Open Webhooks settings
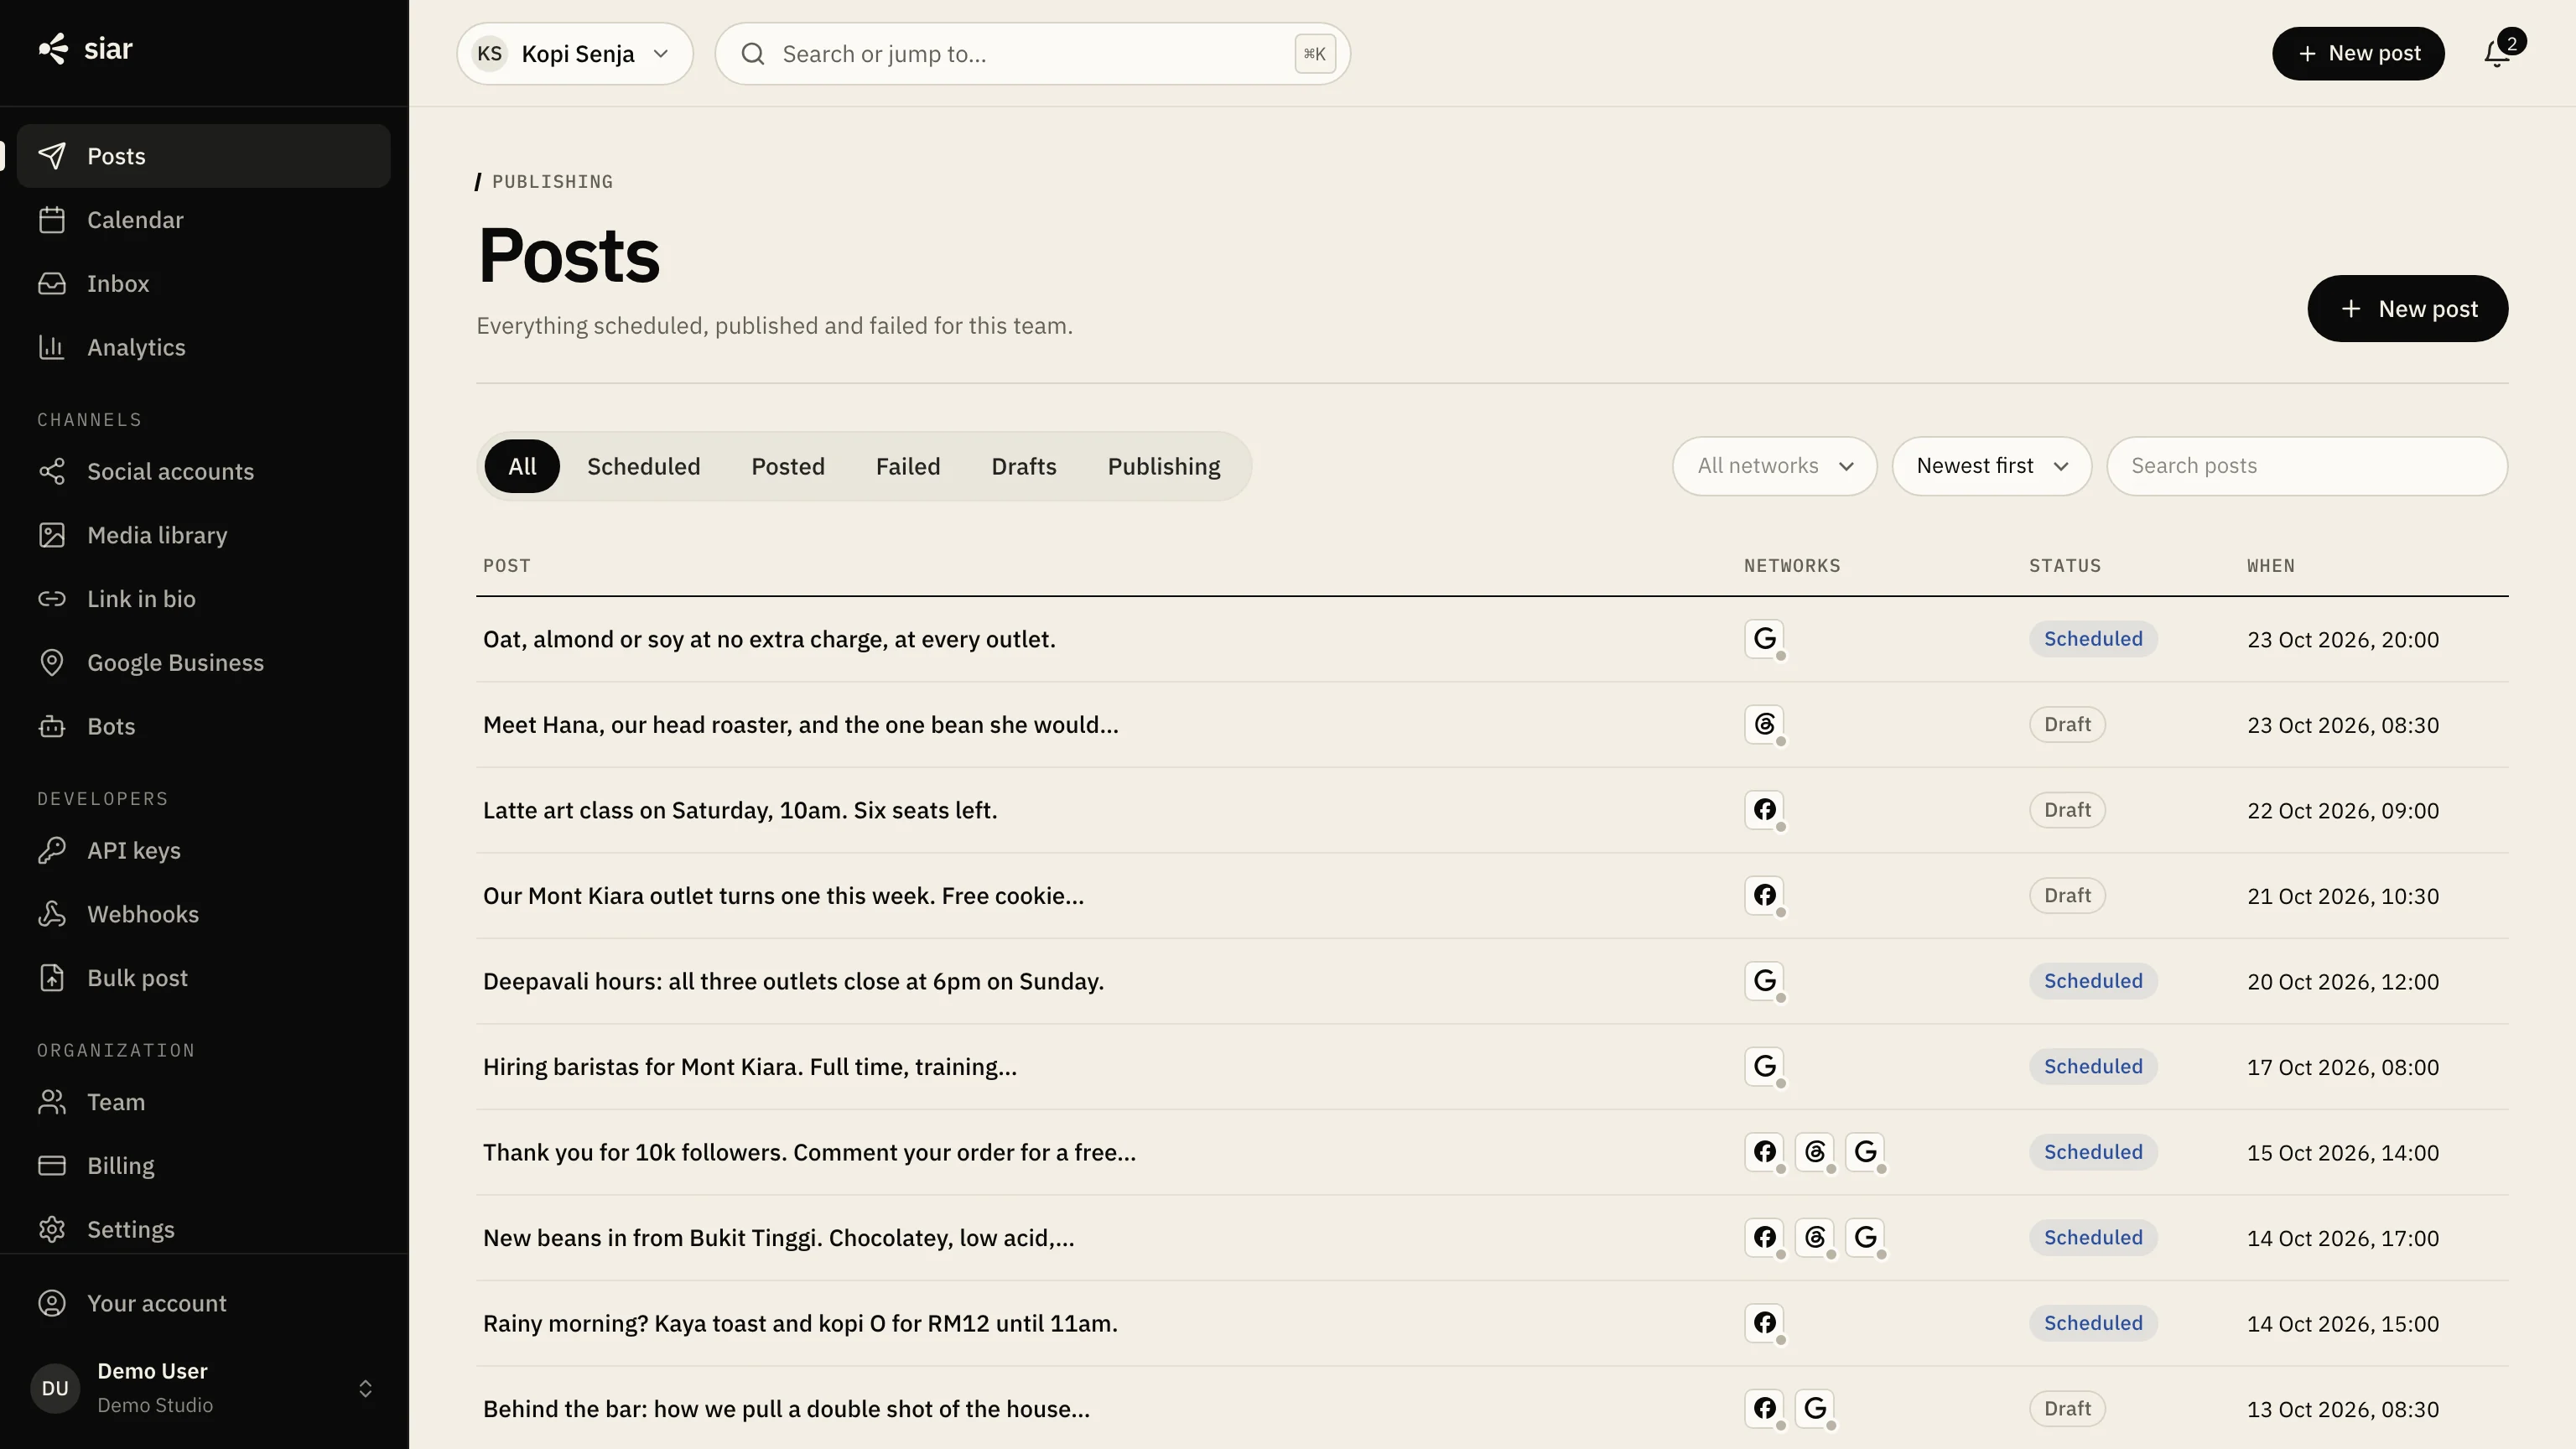The image size is (2576, 1449). pyautogui.click(x=203, y=914)
